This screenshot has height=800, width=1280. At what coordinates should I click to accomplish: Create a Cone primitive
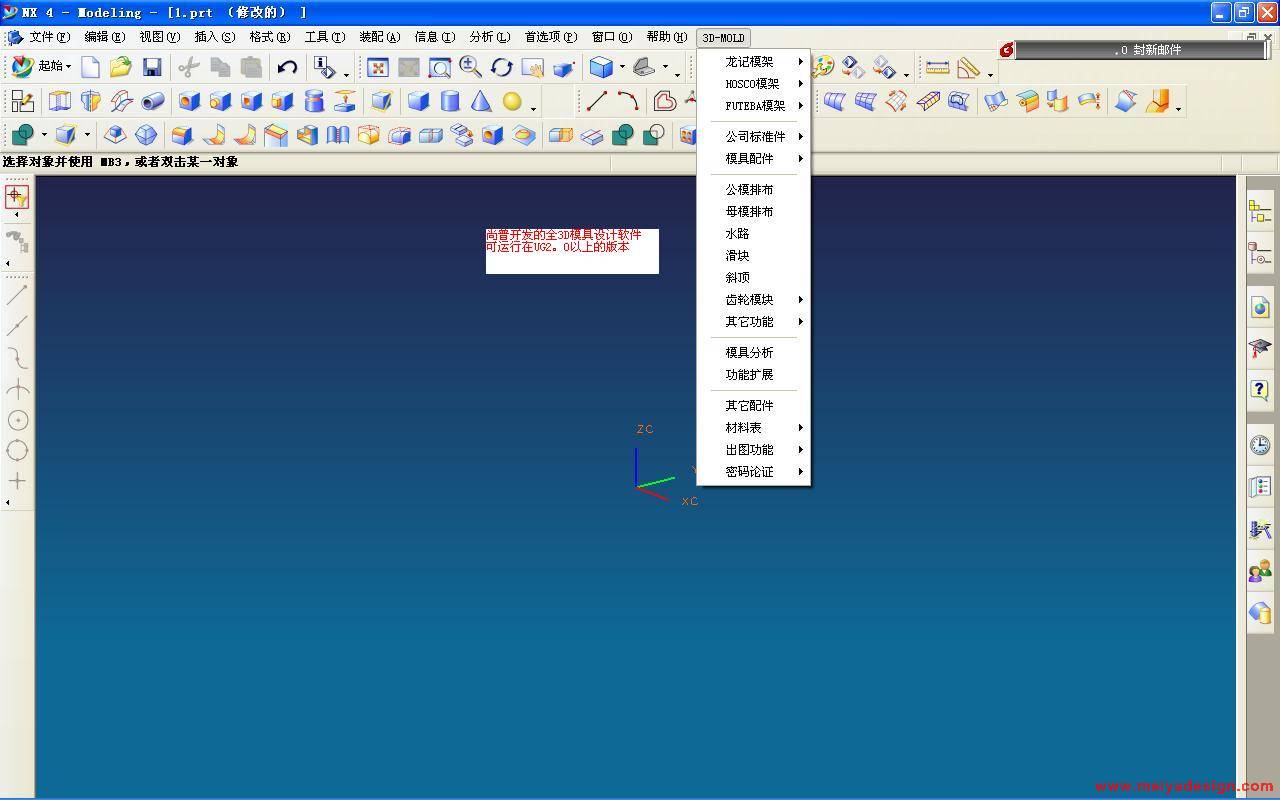[x=481, y=101]
